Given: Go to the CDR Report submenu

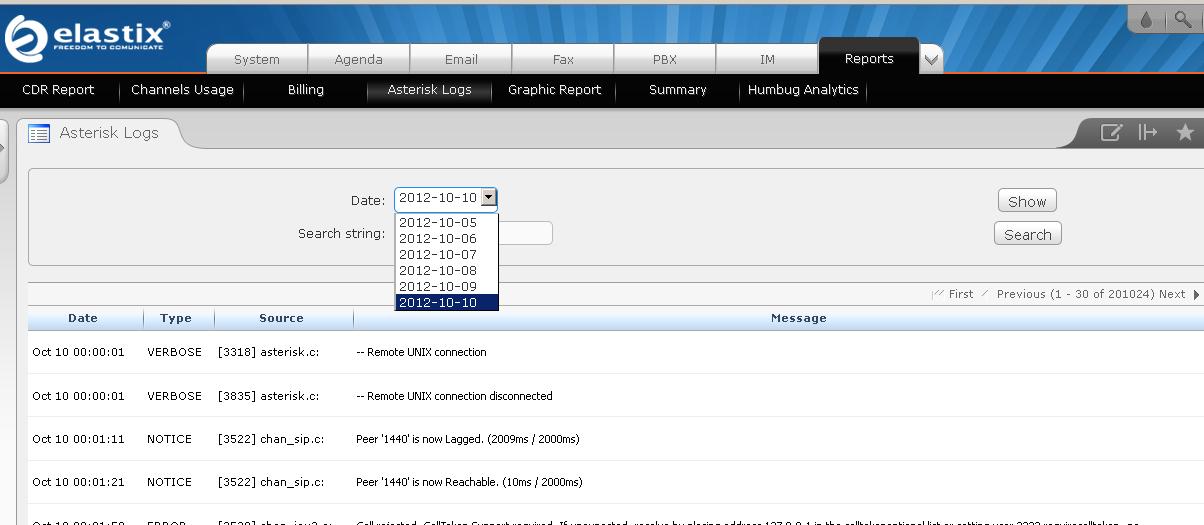Looking at the screenshot, I should pyautogui.click(x=58, y=90).
